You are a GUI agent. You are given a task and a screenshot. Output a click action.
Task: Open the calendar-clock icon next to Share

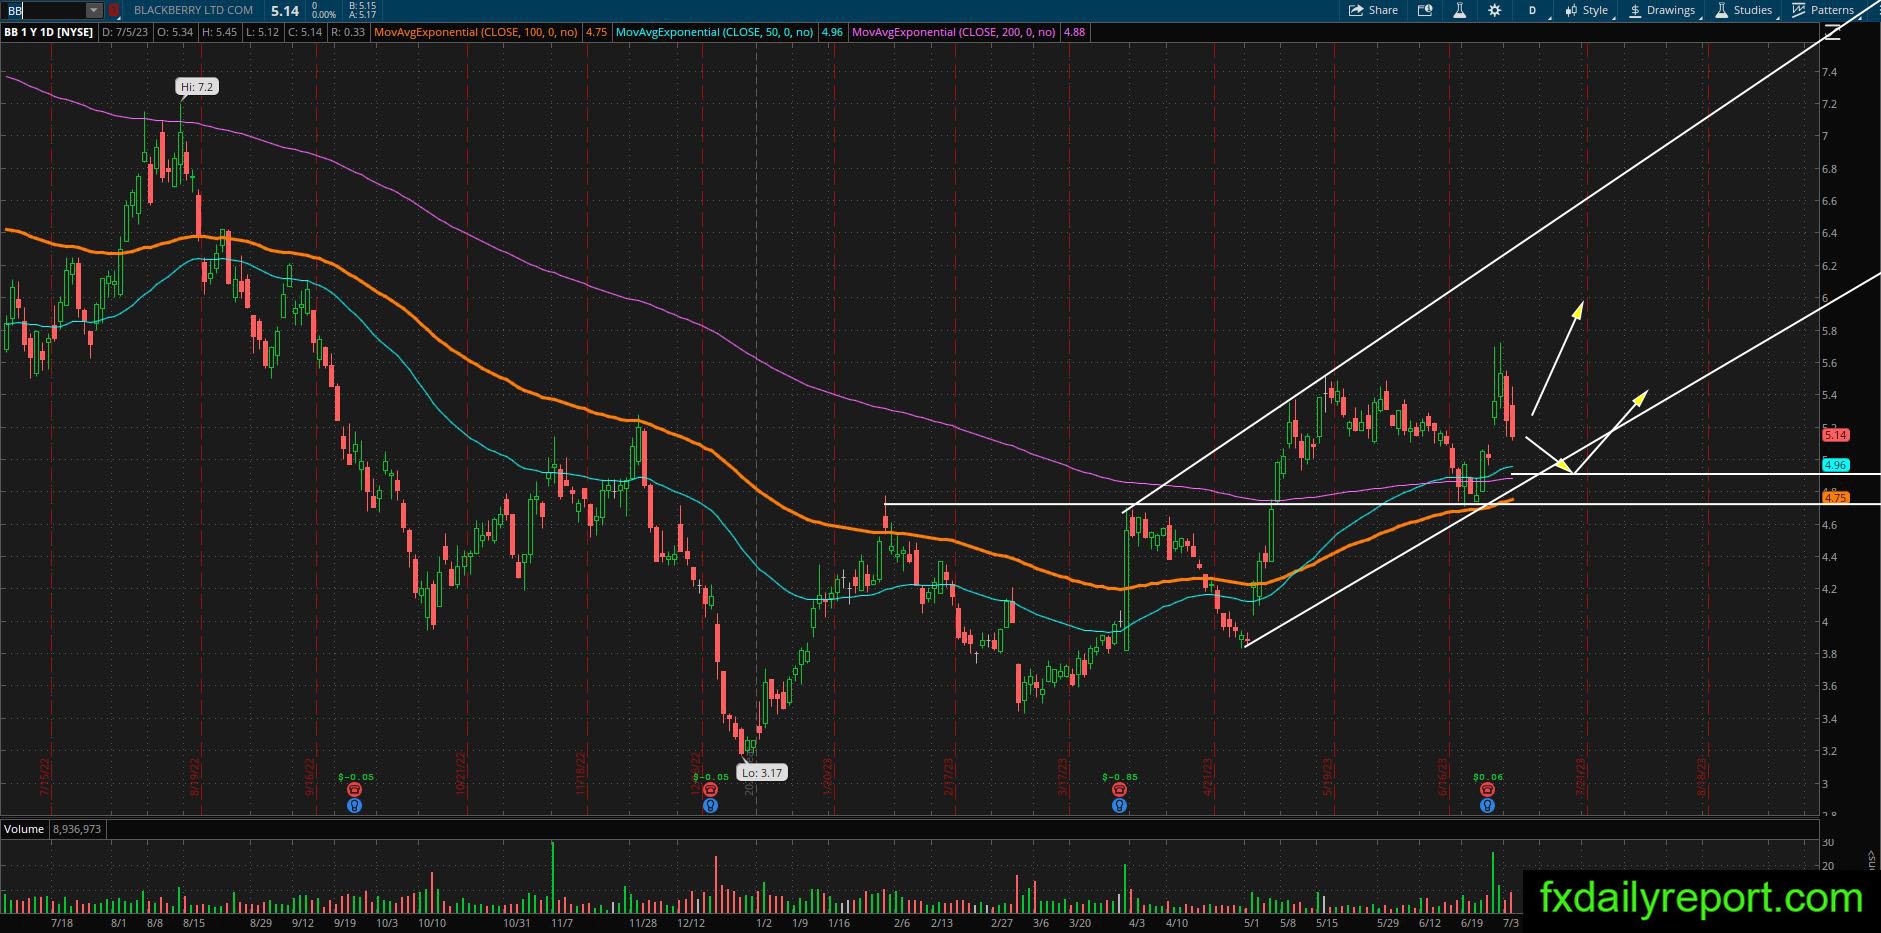tap(1425, 10)
